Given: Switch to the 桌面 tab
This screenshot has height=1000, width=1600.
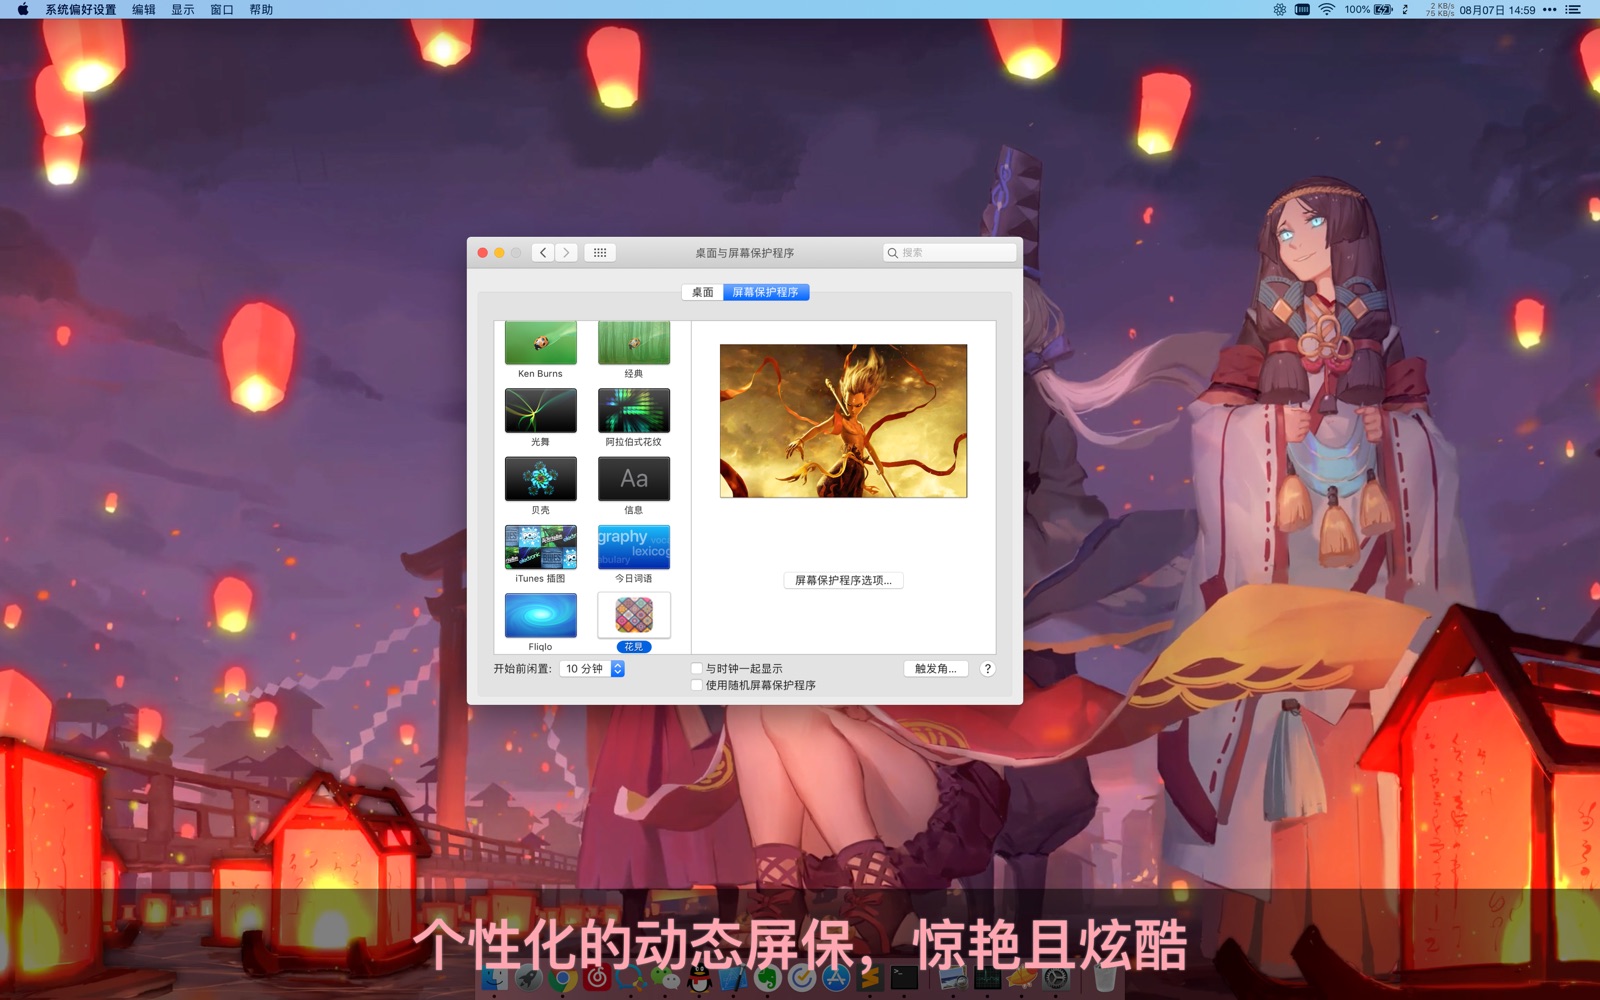Looking at the screenshot, I should (x=703, y=292).
